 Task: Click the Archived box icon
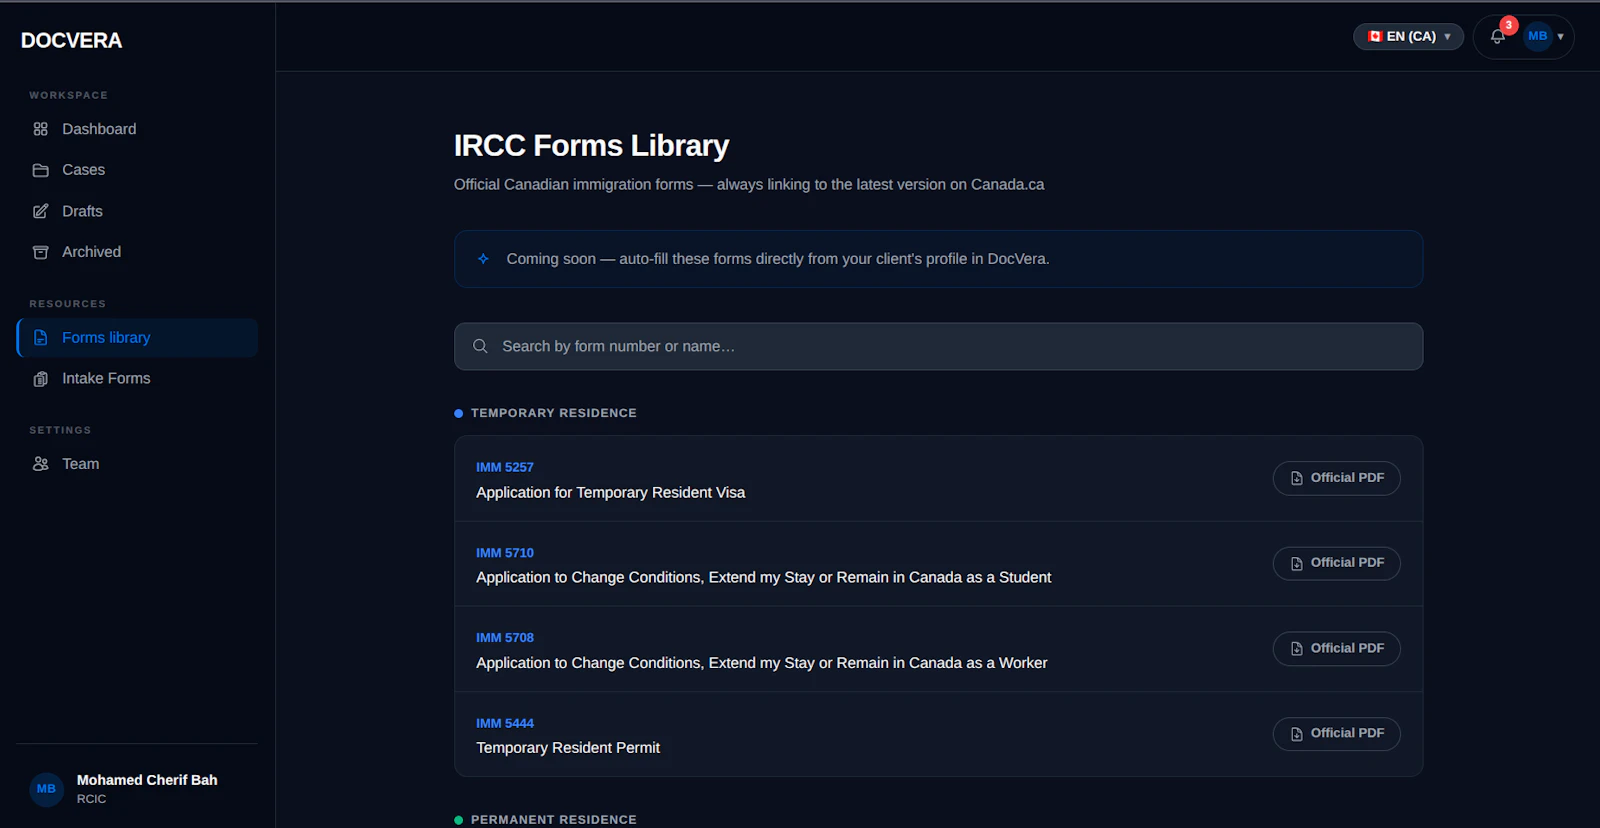pyautogui.click(x=40, y=252)
